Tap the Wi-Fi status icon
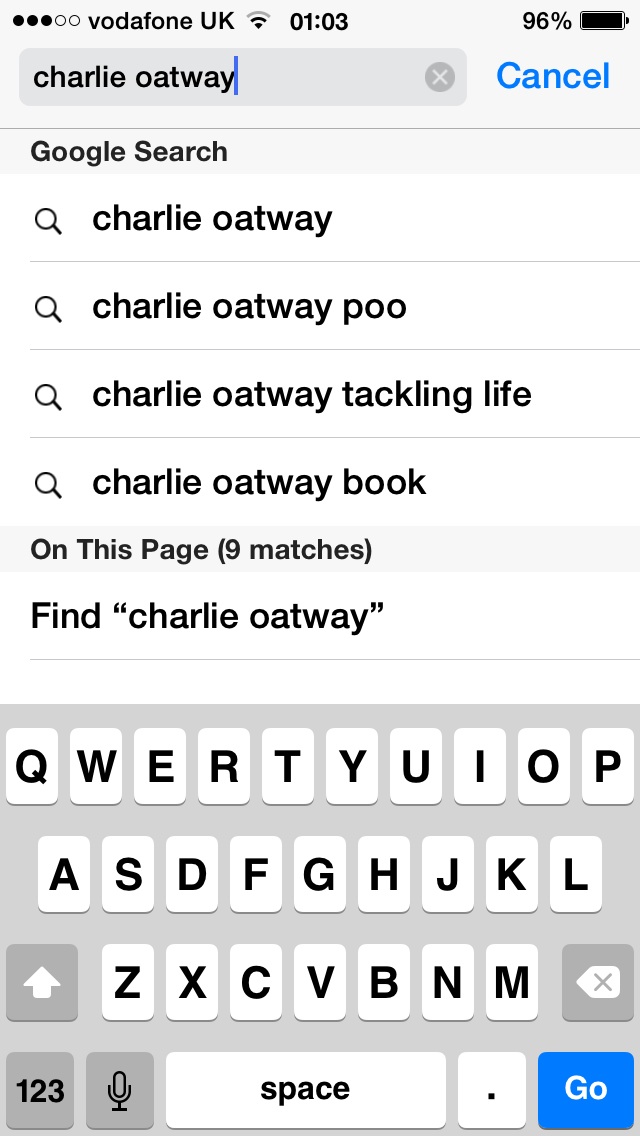The height and width of the screenshot is (1136, 640). tap(259, 21)
